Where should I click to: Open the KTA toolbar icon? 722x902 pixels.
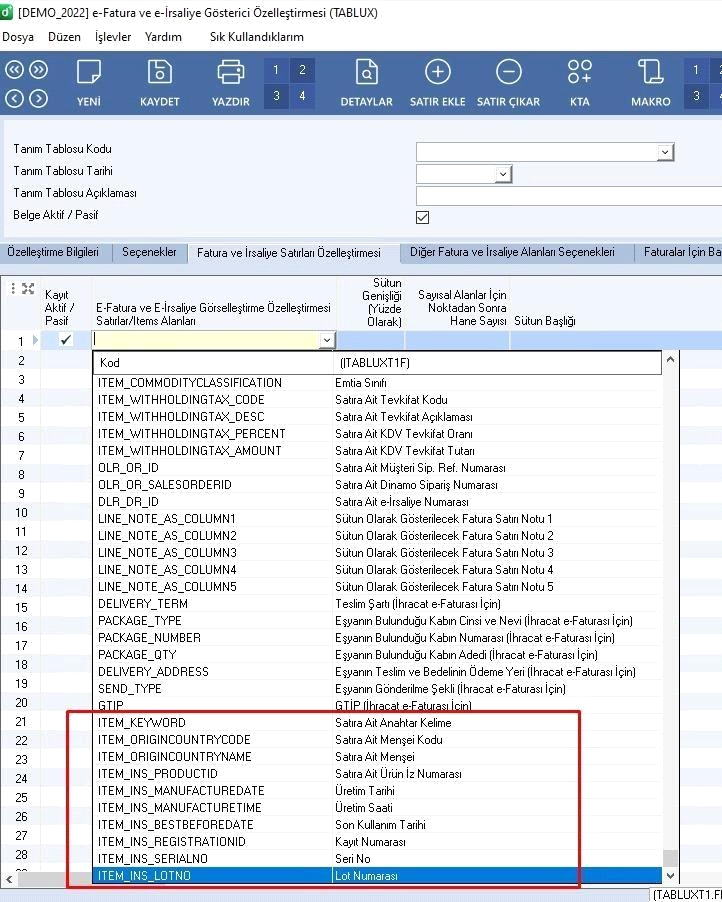tap(580, 82)
